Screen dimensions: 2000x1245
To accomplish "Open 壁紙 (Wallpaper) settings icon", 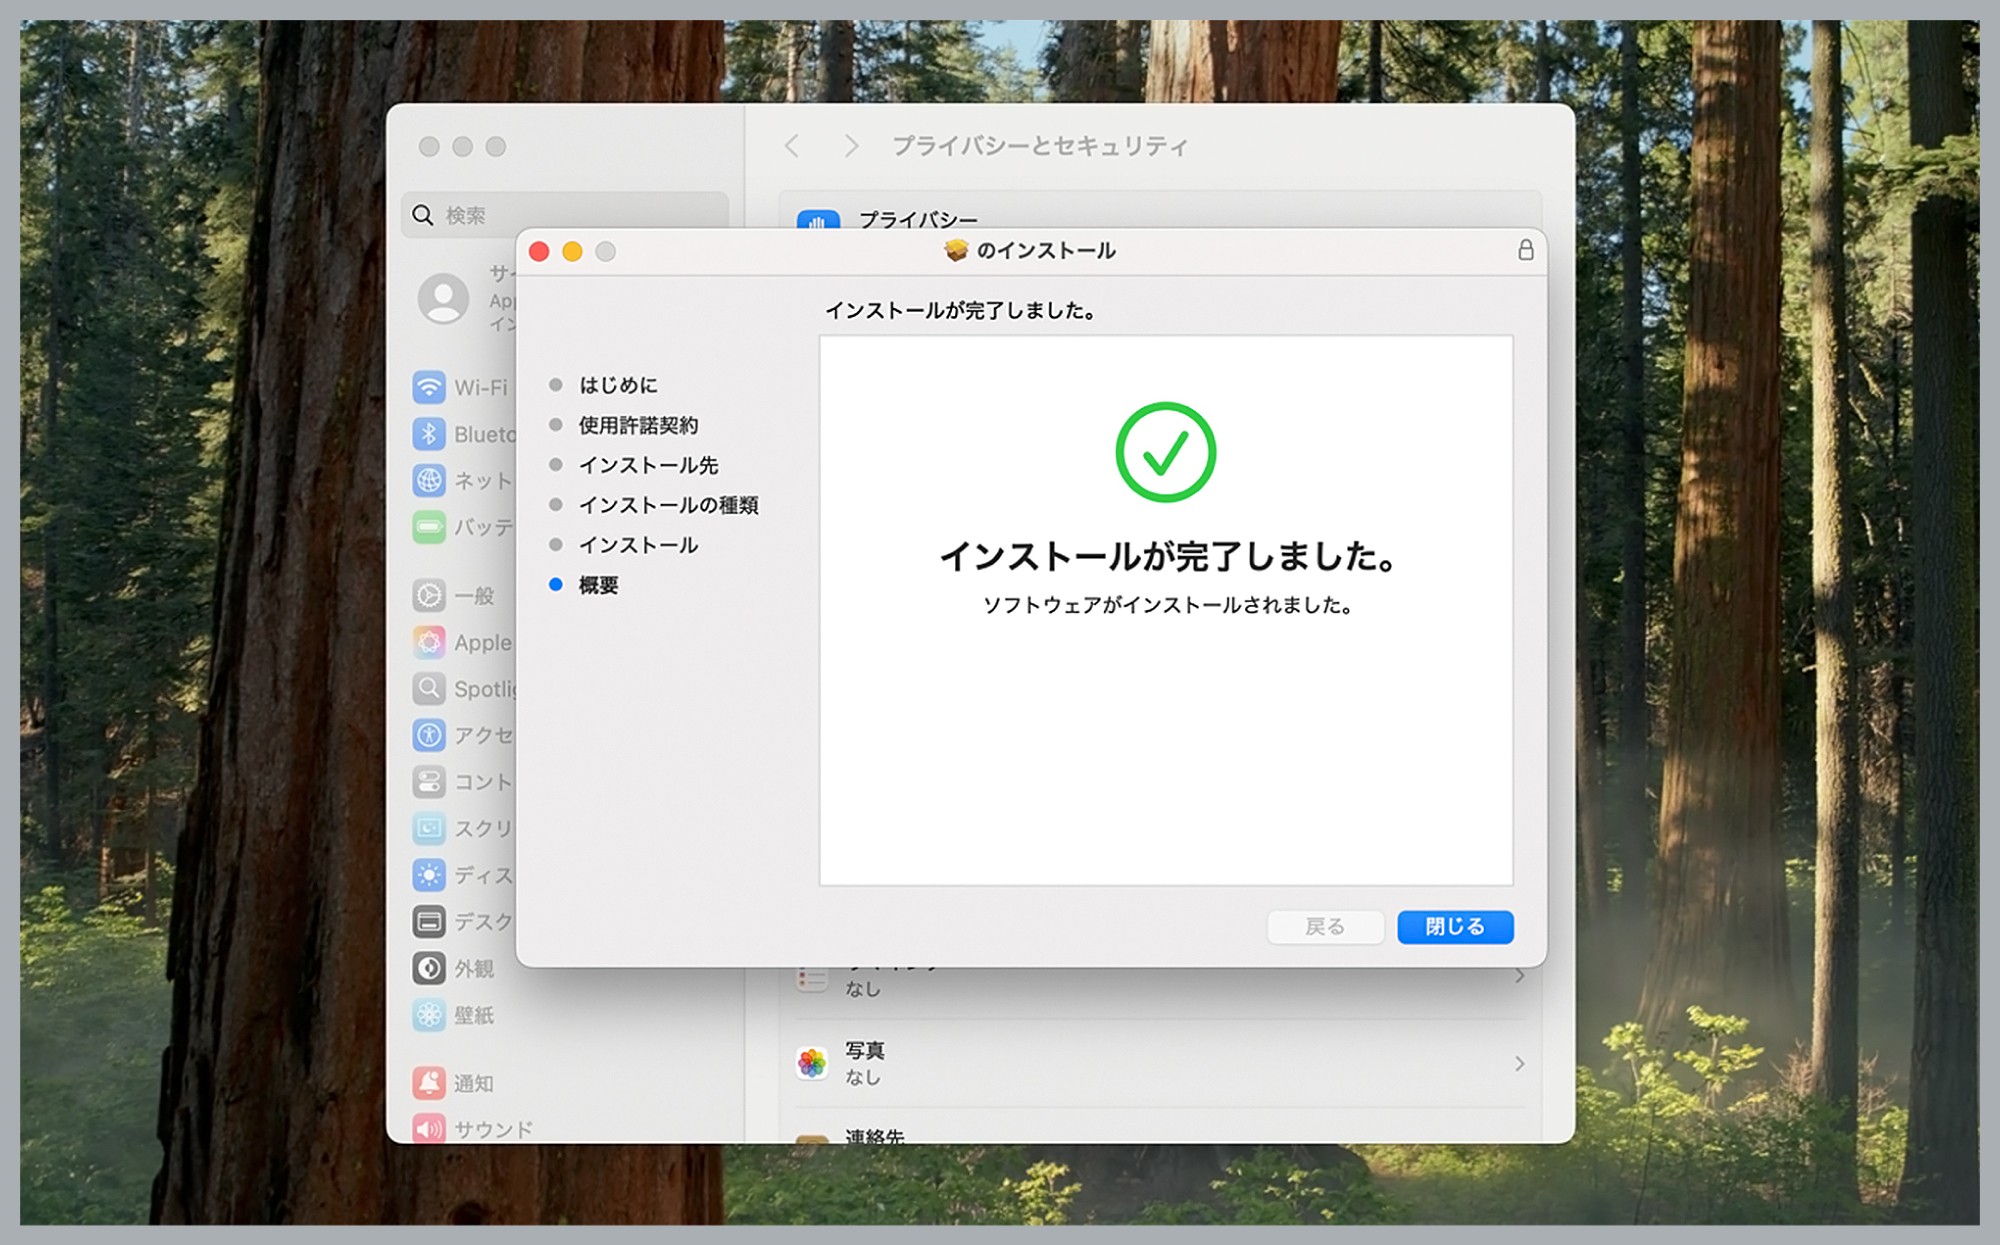I will [429, 1015].
